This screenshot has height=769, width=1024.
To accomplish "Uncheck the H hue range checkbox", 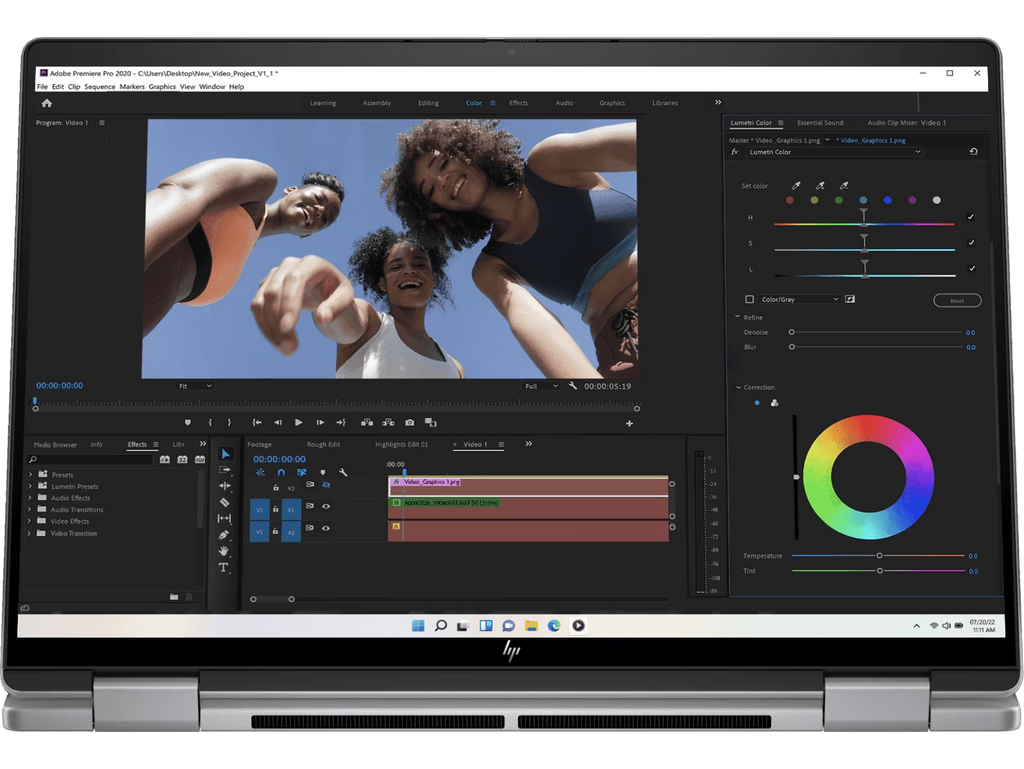I will 970,217.
